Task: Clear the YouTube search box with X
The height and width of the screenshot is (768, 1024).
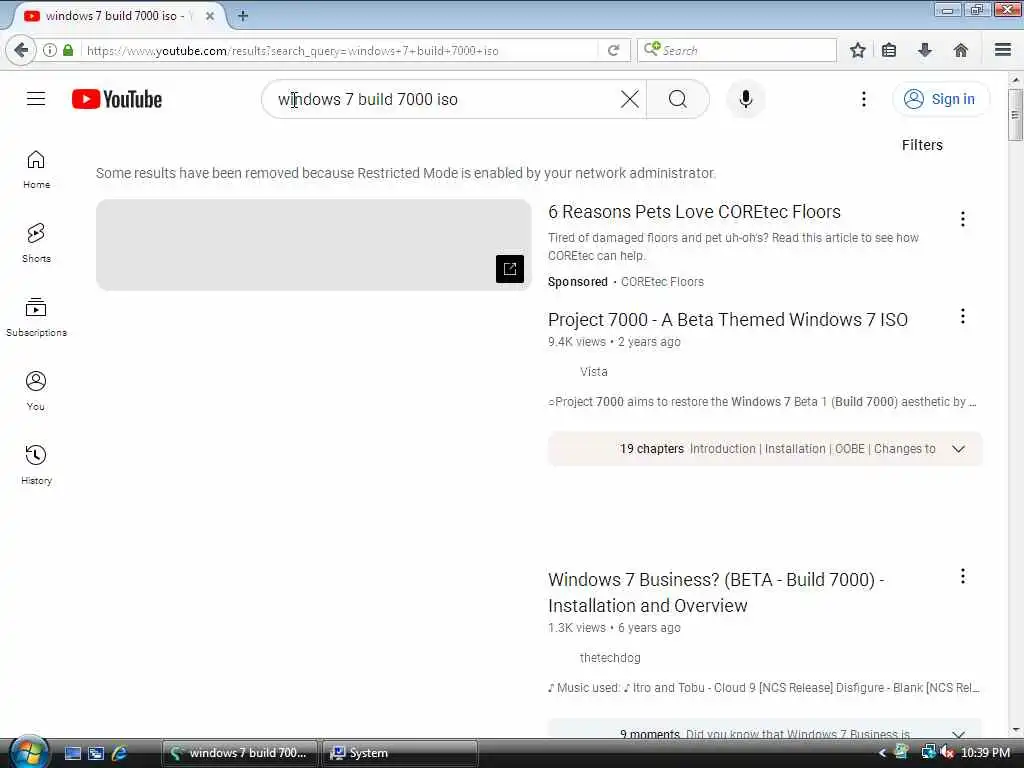Action: tap(630, 99)
